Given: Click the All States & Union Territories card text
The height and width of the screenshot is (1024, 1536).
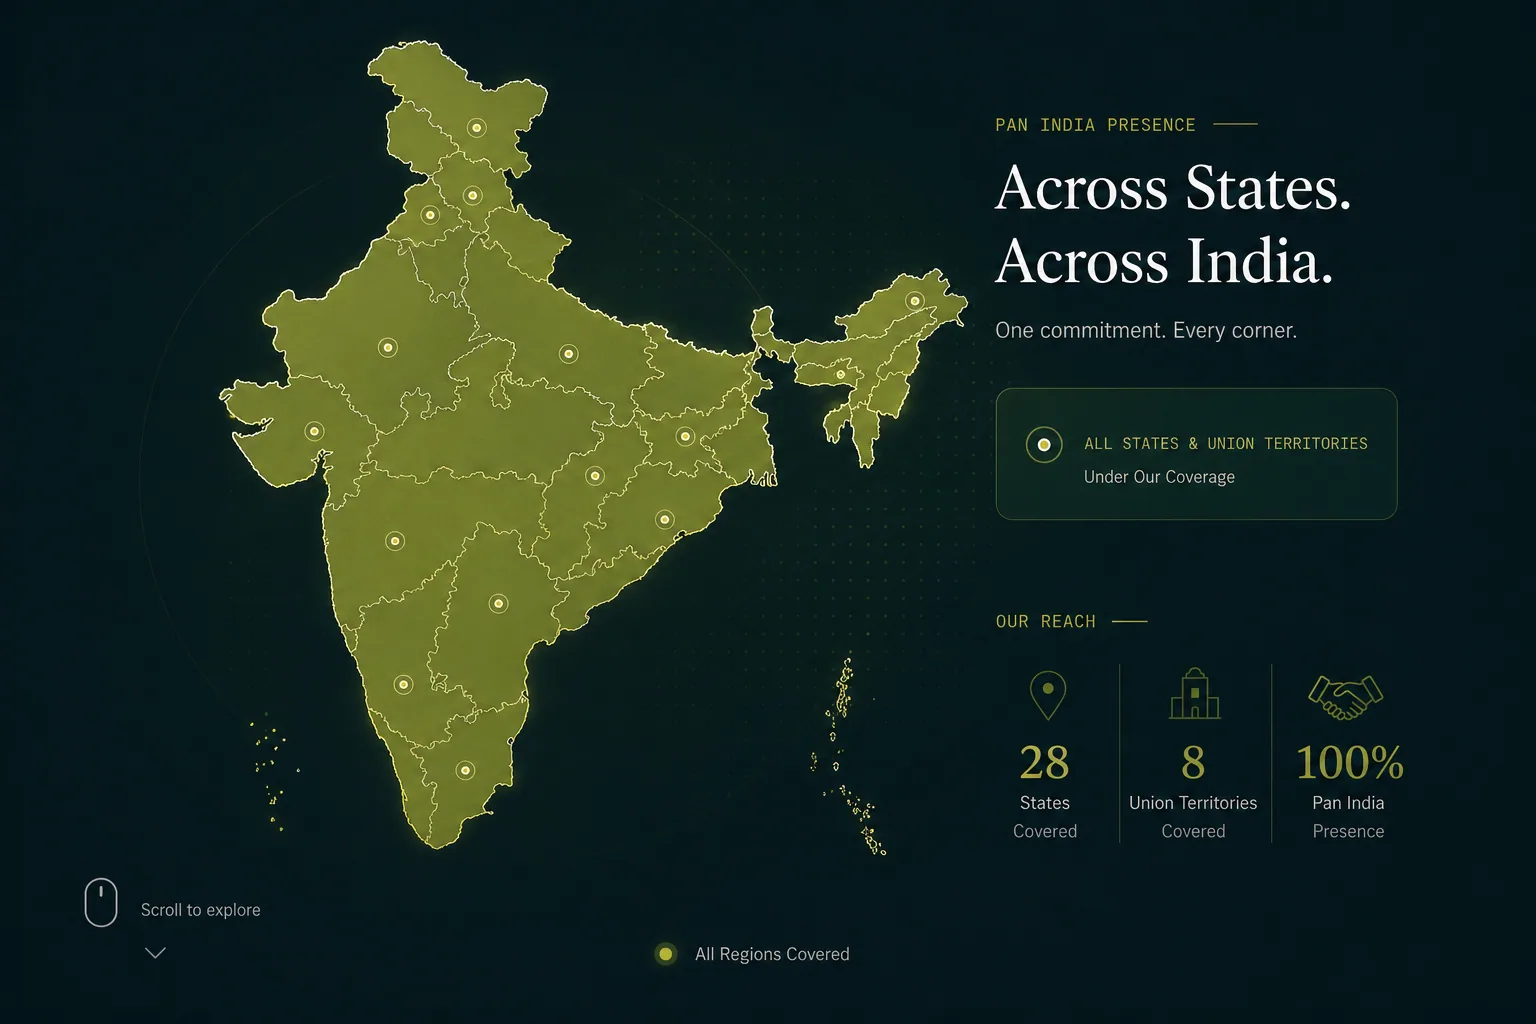Looking at the screenshot, I should 1226,444.
